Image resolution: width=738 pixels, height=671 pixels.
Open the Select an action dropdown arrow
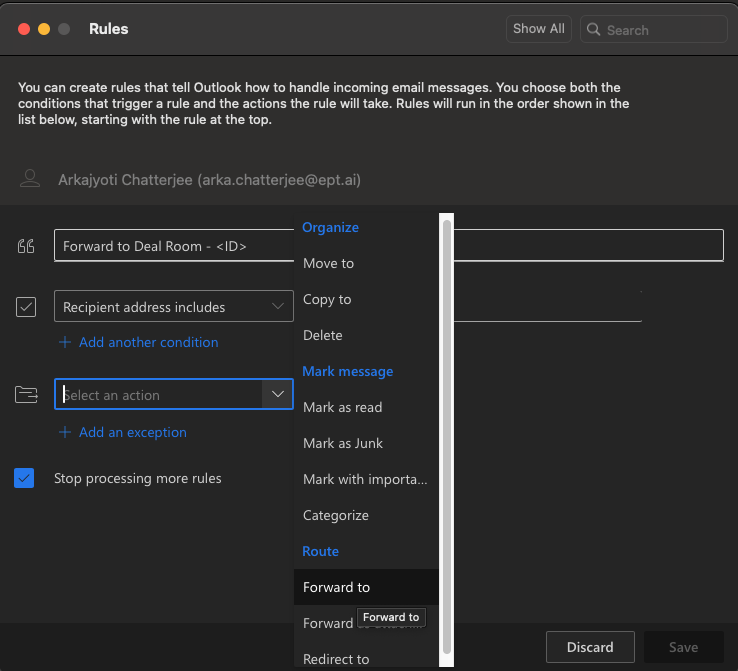click(x=277, y=395)
